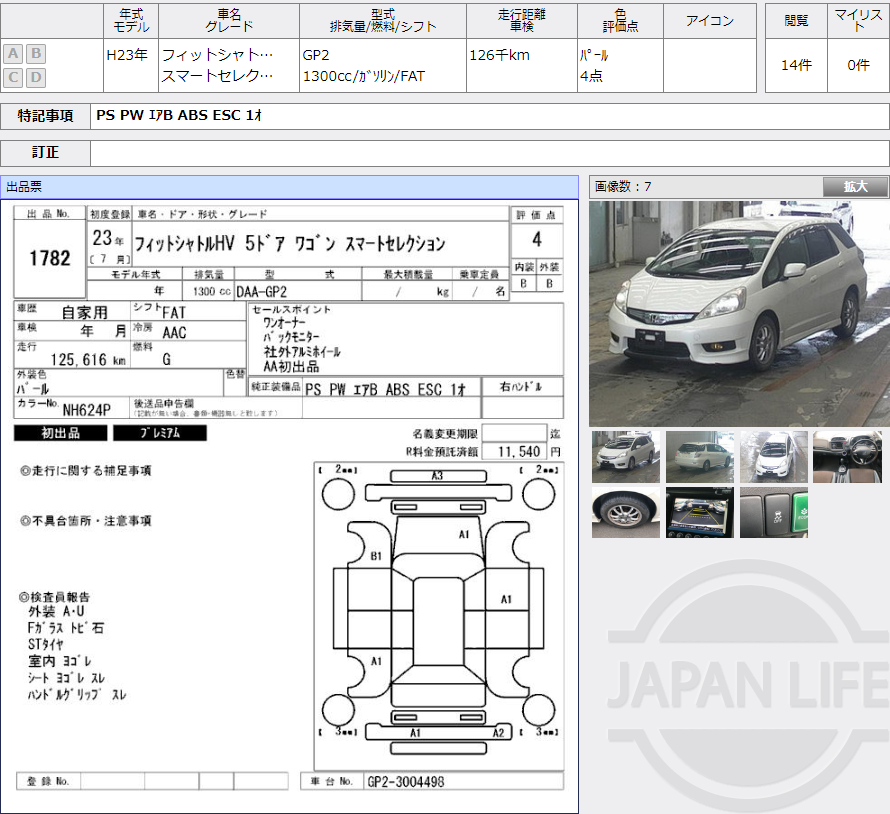Image resolution: width=890 pixels, height=814 pixels.
Task: Select the A view button
Action: click(x=12, y=53)
